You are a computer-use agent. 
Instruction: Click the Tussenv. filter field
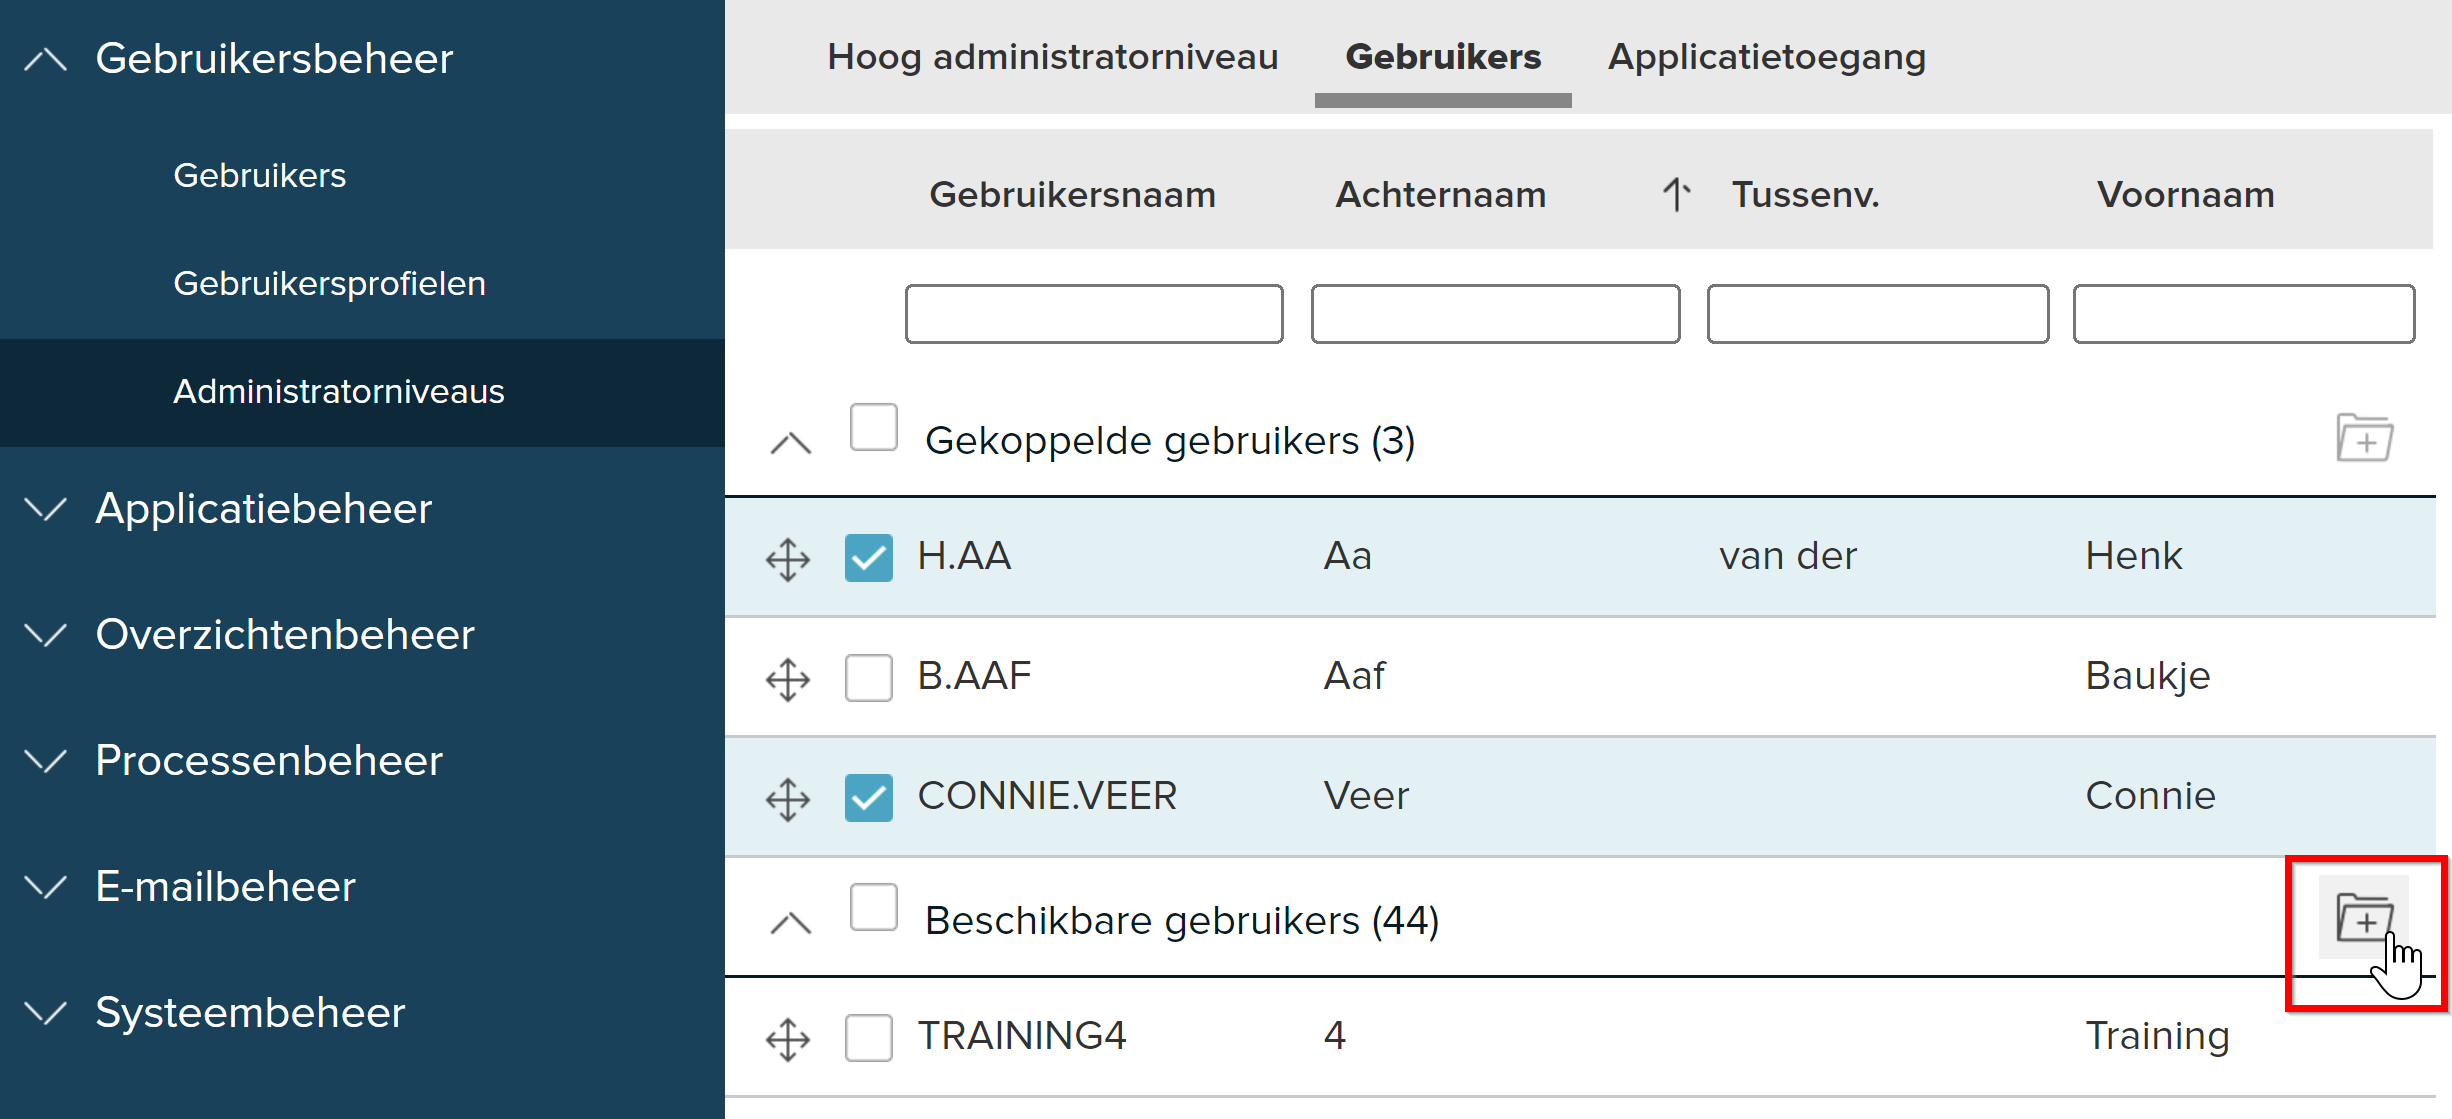pos(1877,314)
